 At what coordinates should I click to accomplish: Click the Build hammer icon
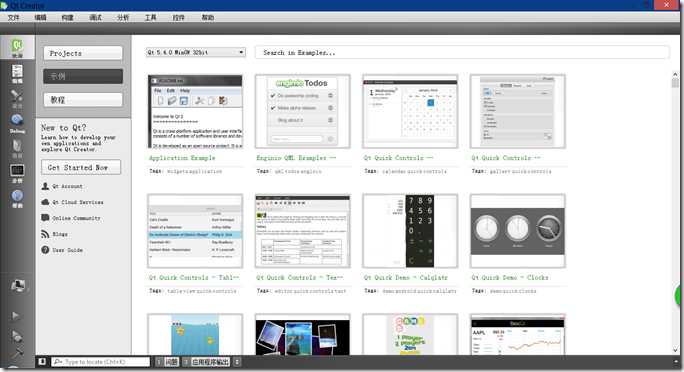tap(17, 352)
